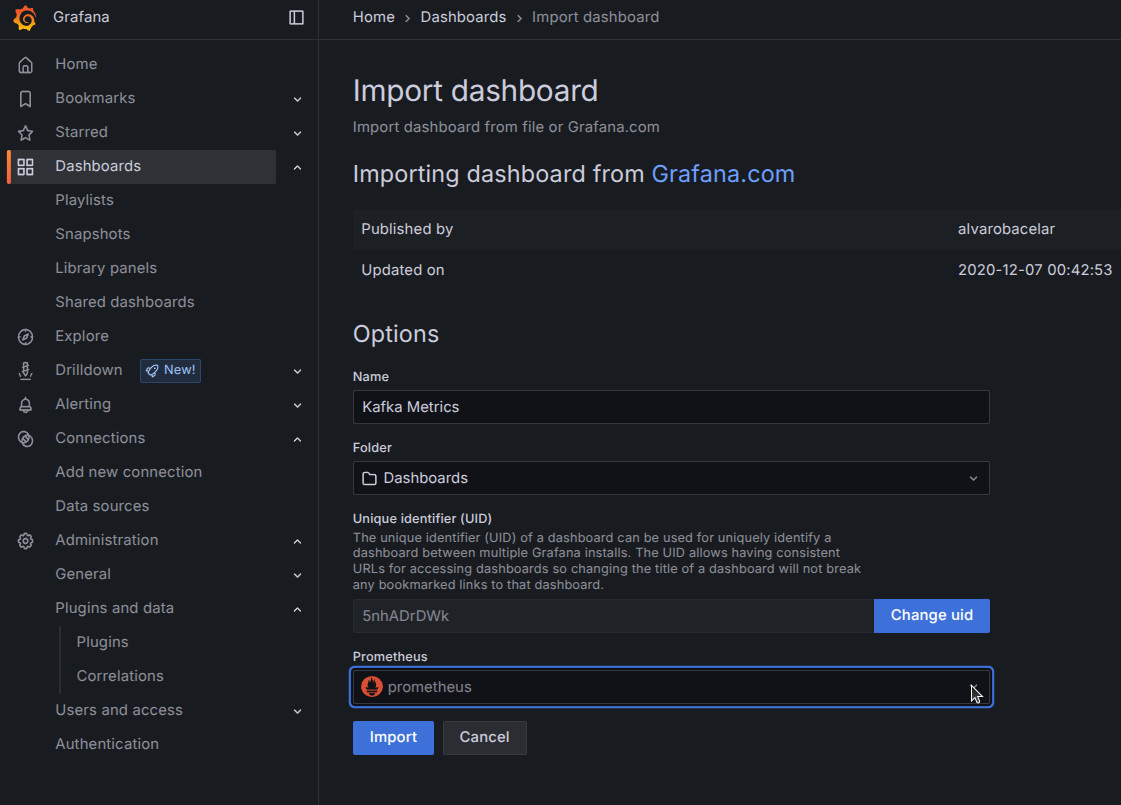Open Data sources in the sidebar
Screen dimensions: 1121x805
click(x=102, y=506)
